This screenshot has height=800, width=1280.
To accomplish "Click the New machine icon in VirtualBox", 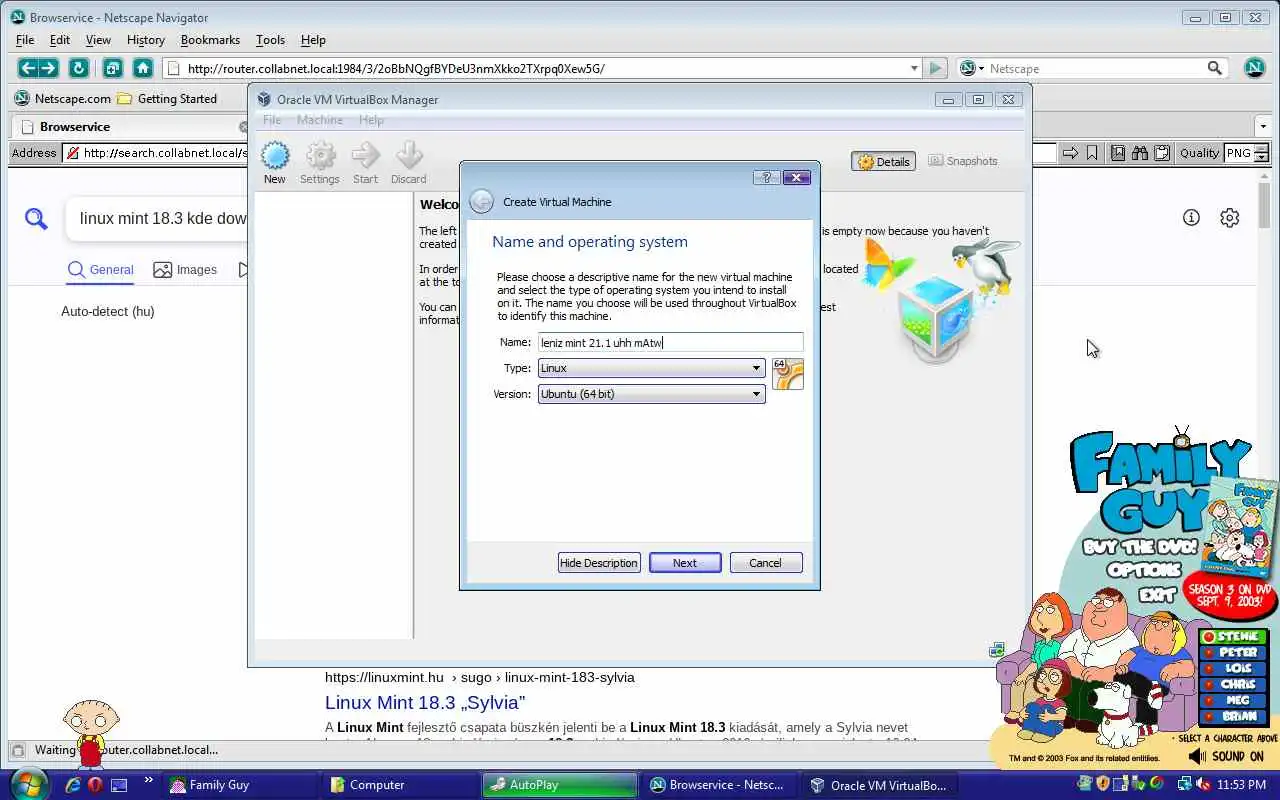I will click(x=275, y=156).
